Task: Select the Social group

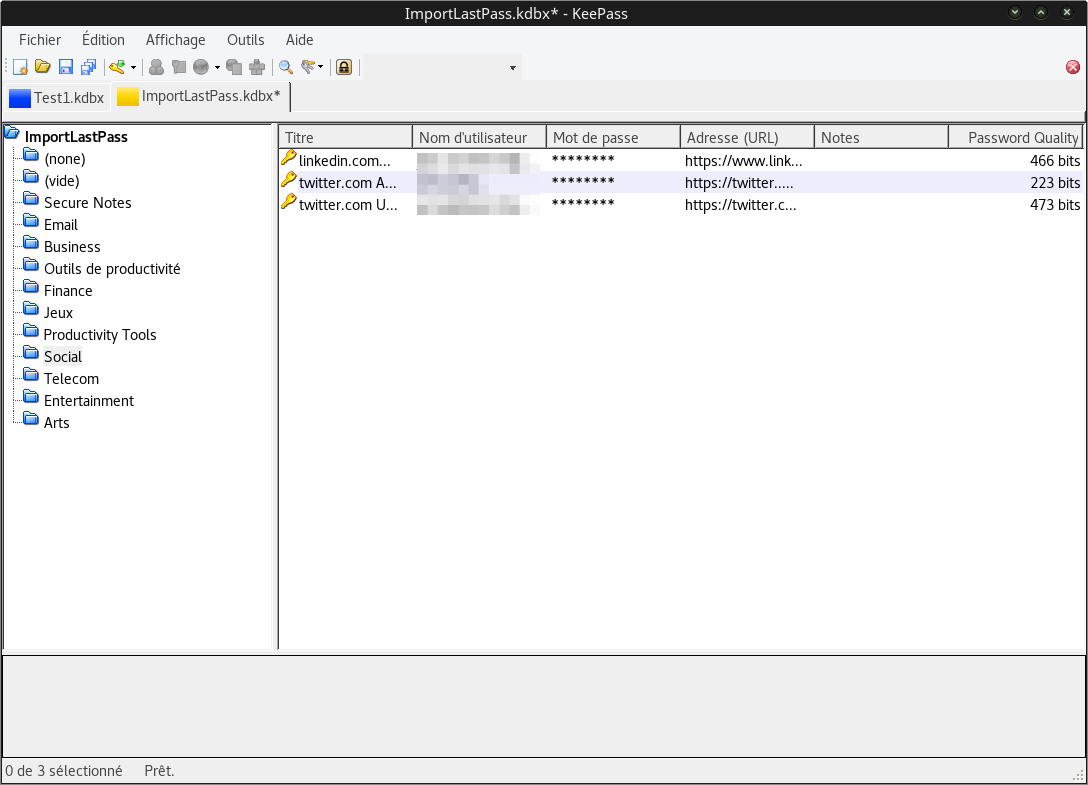Action: coord(63,357)
